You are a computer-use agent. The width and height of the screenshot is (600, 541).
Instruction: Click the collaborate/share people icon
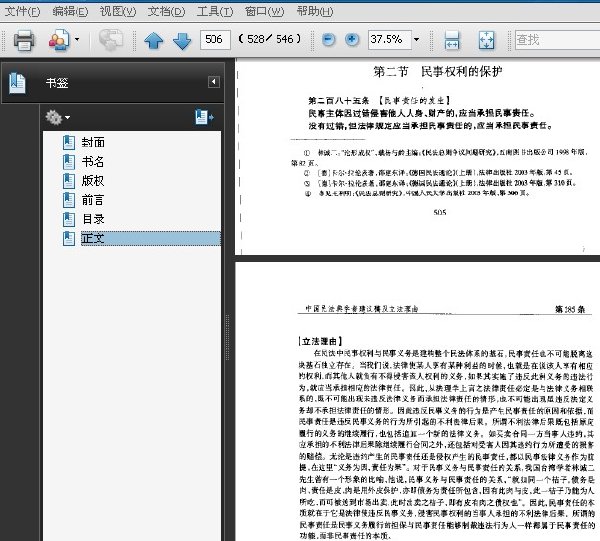[59, 40]
